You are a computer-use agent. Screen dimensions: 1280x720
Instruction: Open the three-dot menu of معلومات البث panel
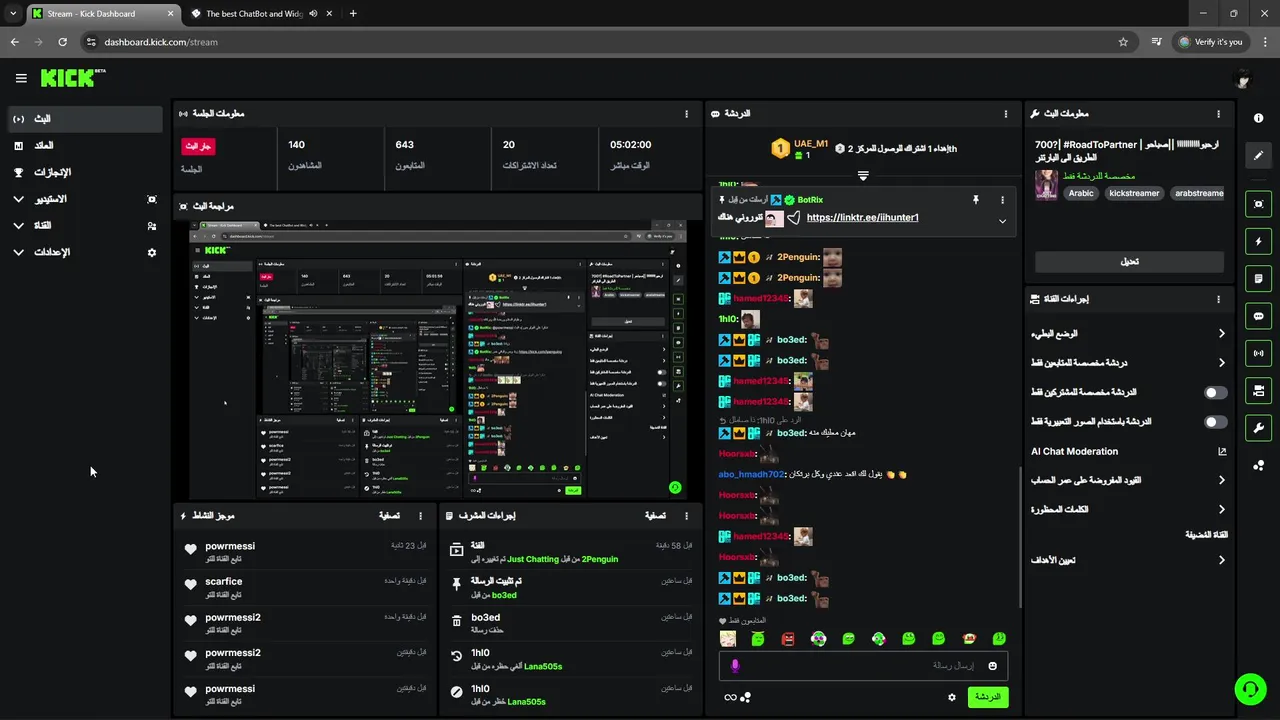click(x=1218, y=114)
